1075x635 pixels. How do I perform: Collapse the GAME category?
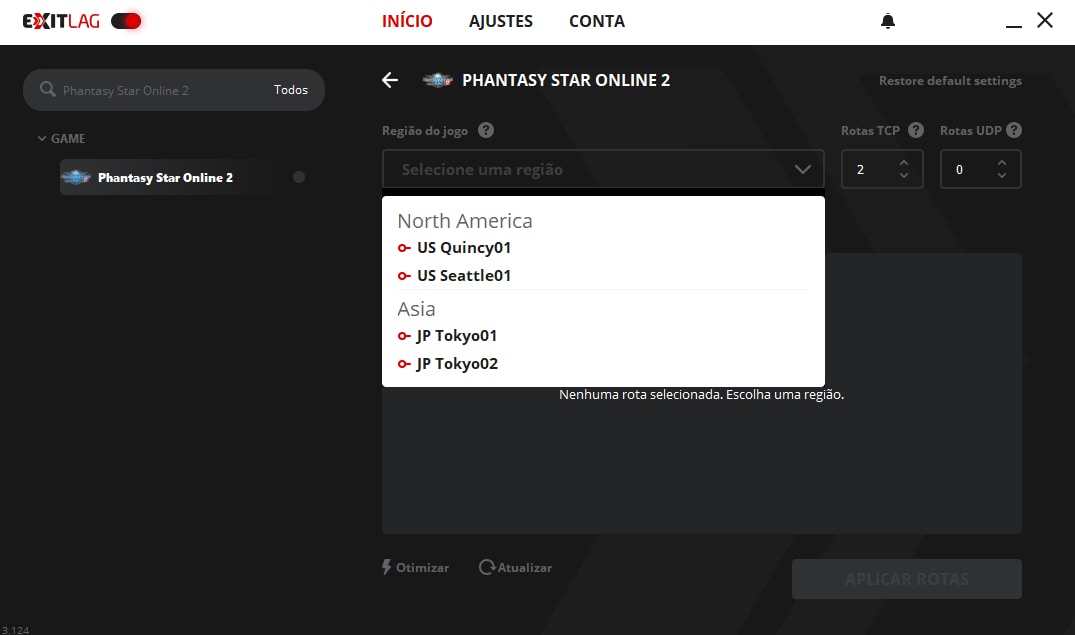[42, 139]
